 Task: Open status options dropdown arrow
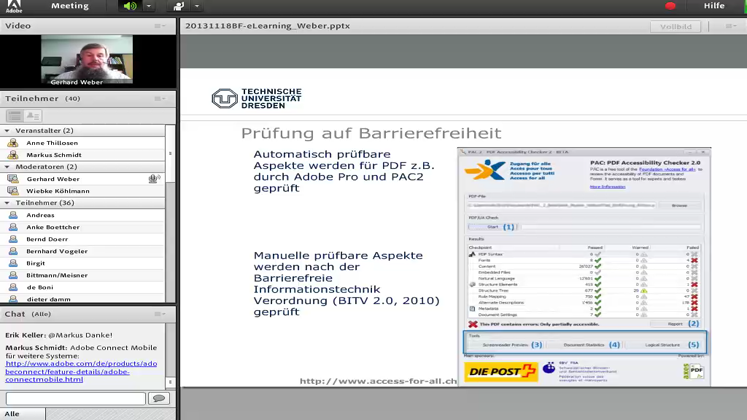tap(197, 6)
